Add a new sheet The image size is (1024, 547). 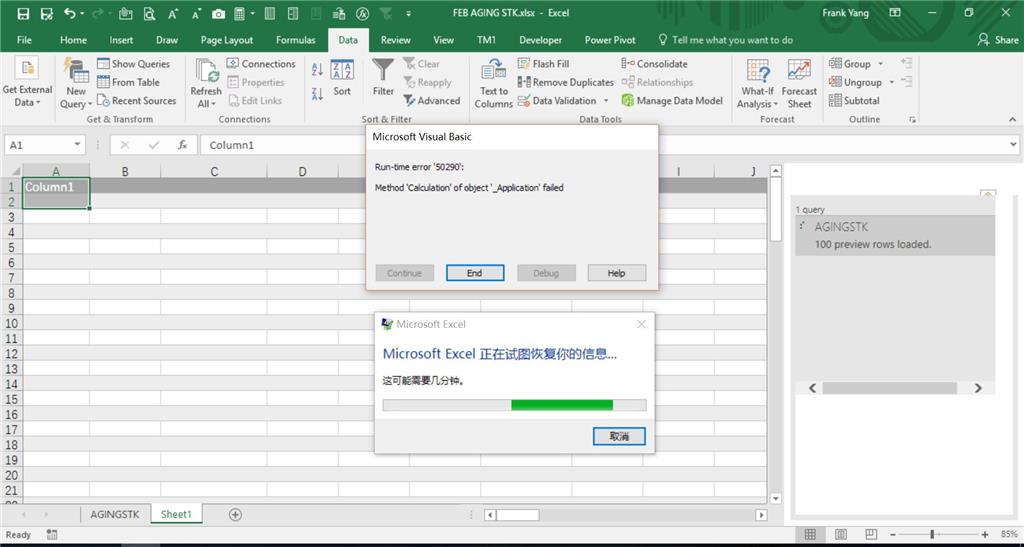(235, 514)
